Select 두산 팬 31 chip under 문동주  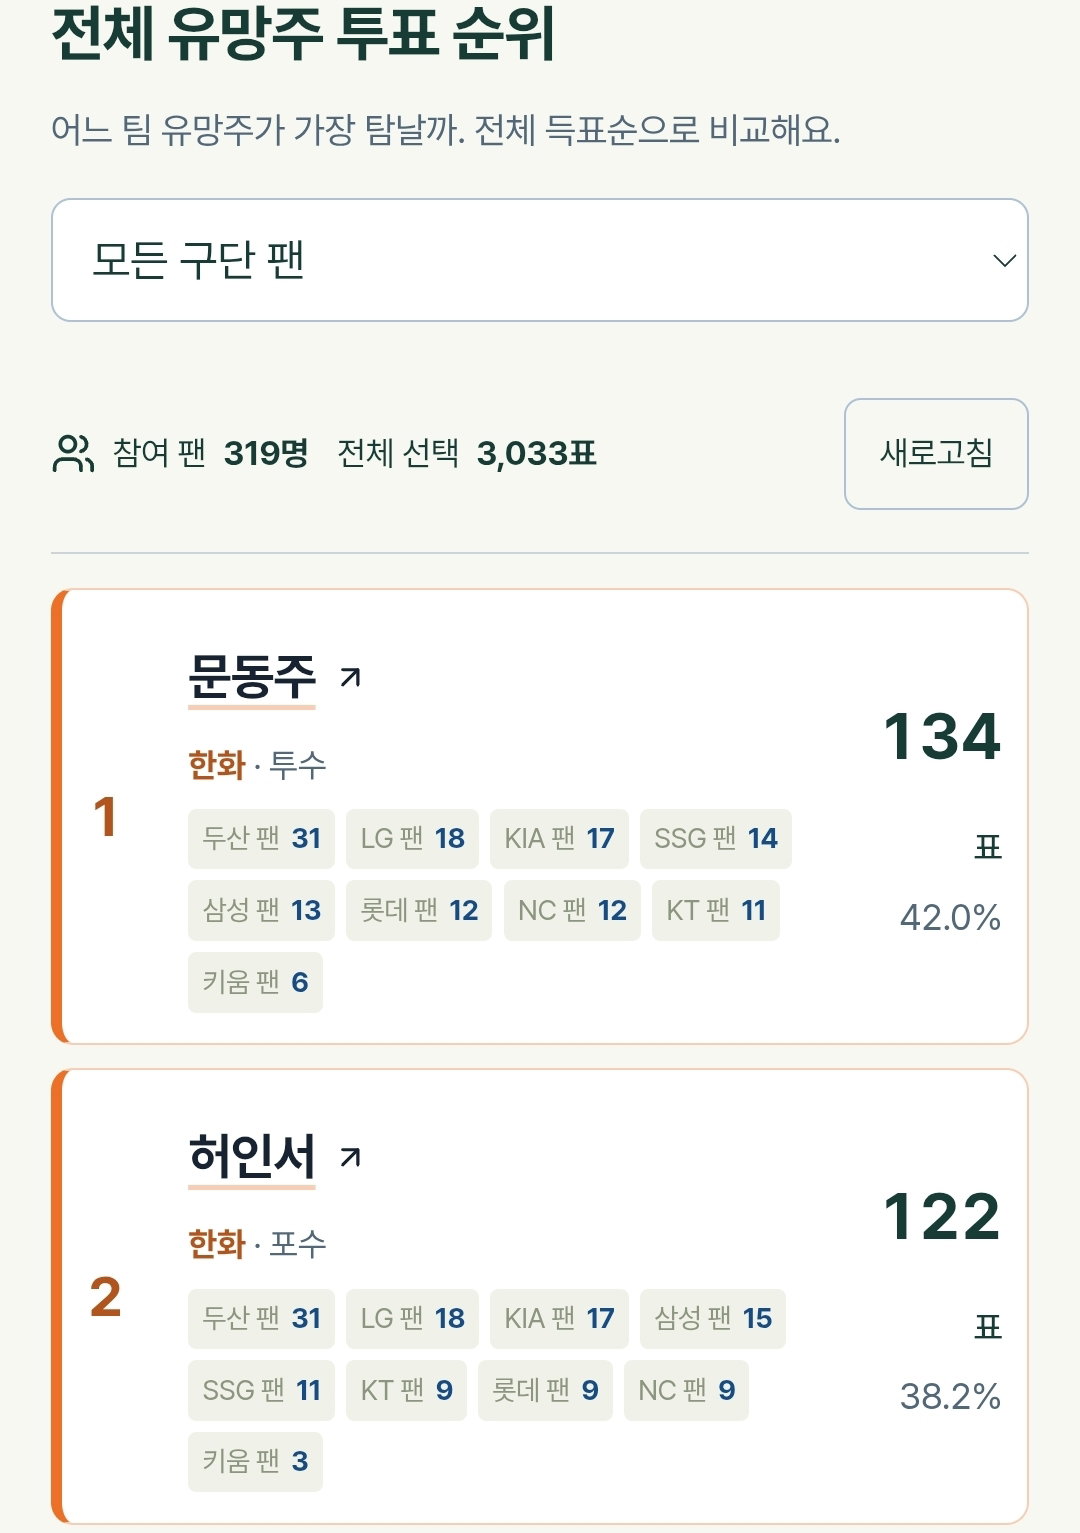[261, 839]
